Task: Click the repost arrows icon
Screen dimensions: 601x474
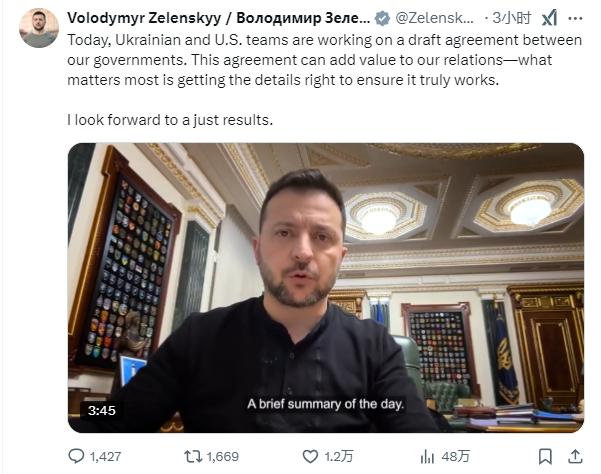Action: [x=193, y=456]
